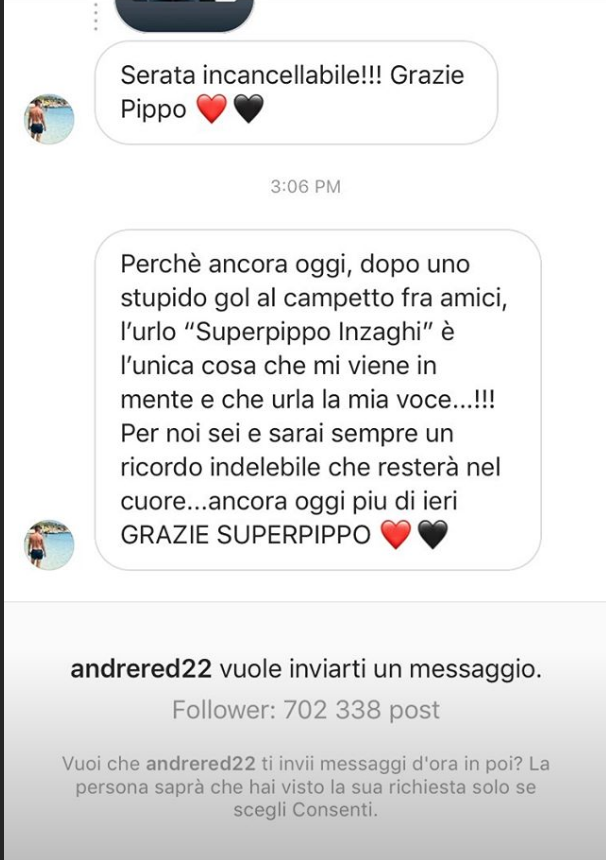Click the quoted Superpippo Inzaghi text
Viewport: 606px width, 860px height.
305,332
